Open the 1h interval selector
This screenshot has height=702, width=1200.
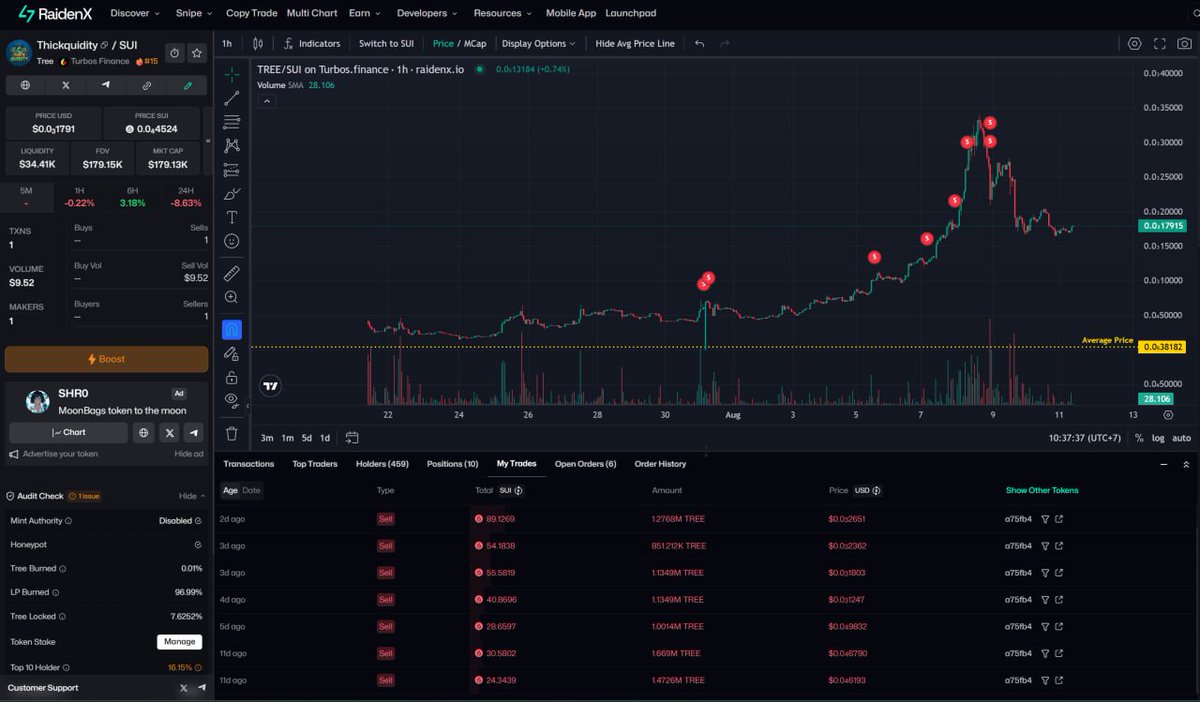tap(227, 43)
